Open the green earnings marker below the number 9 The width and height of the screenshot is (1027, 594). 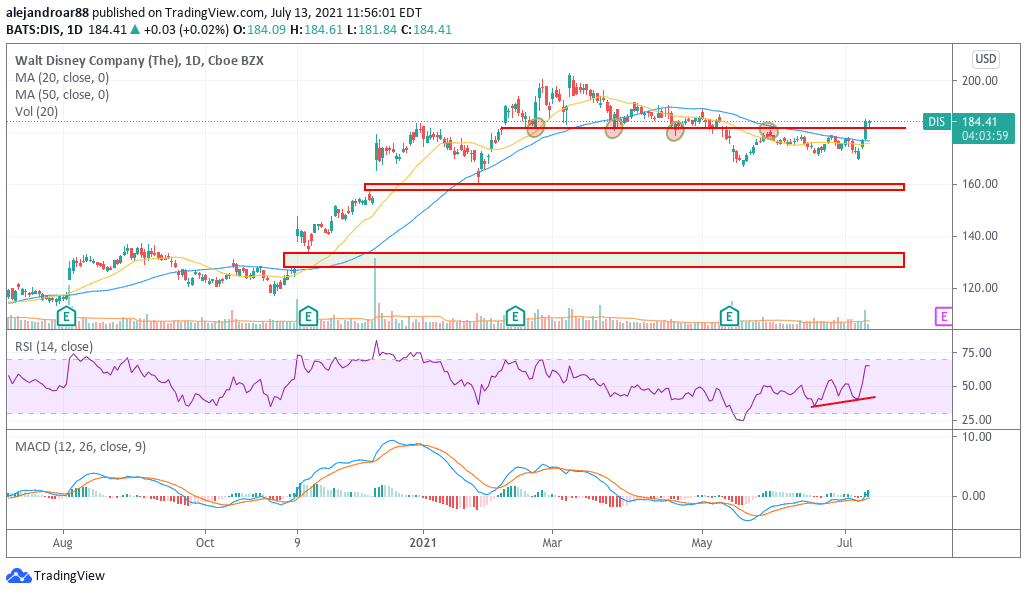pos(308,317)
